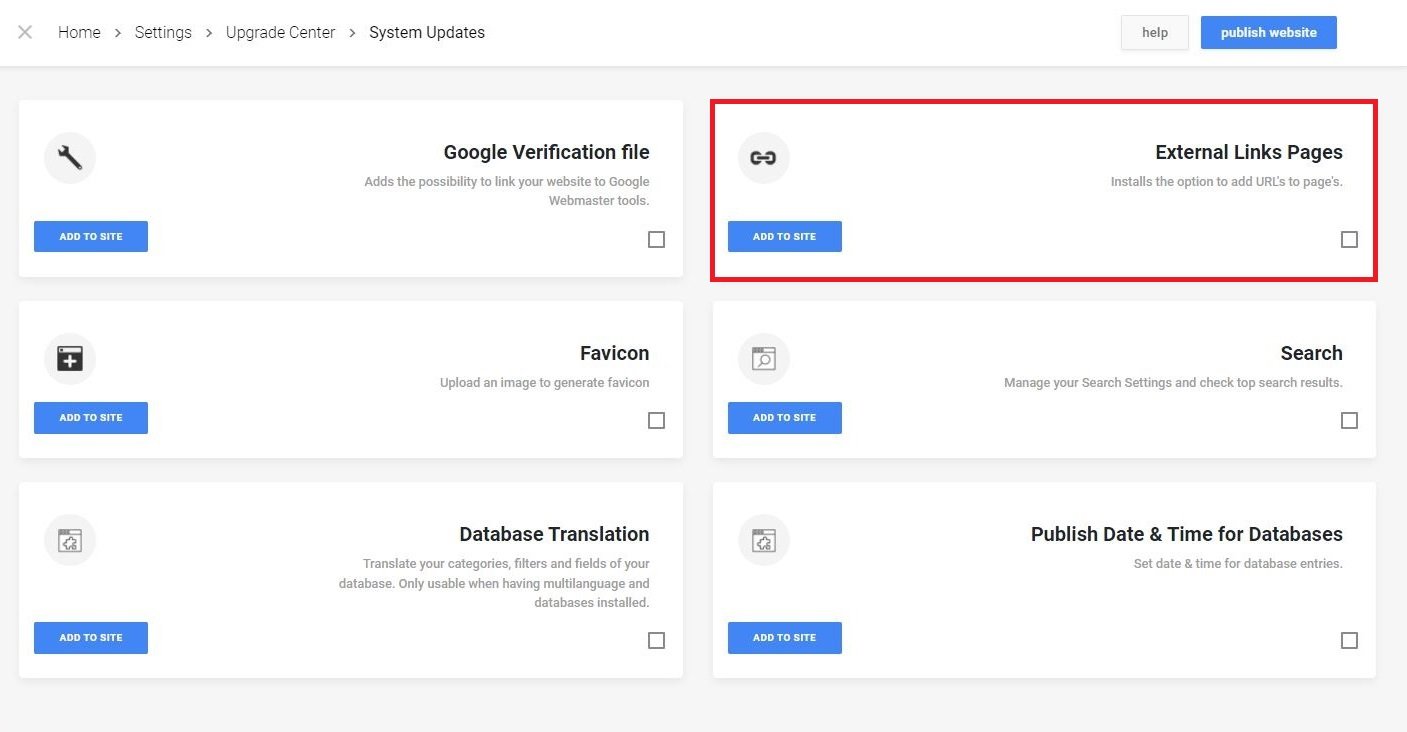
Task: Click the wrench icon for Google Verification file
Action: (70, 158)
